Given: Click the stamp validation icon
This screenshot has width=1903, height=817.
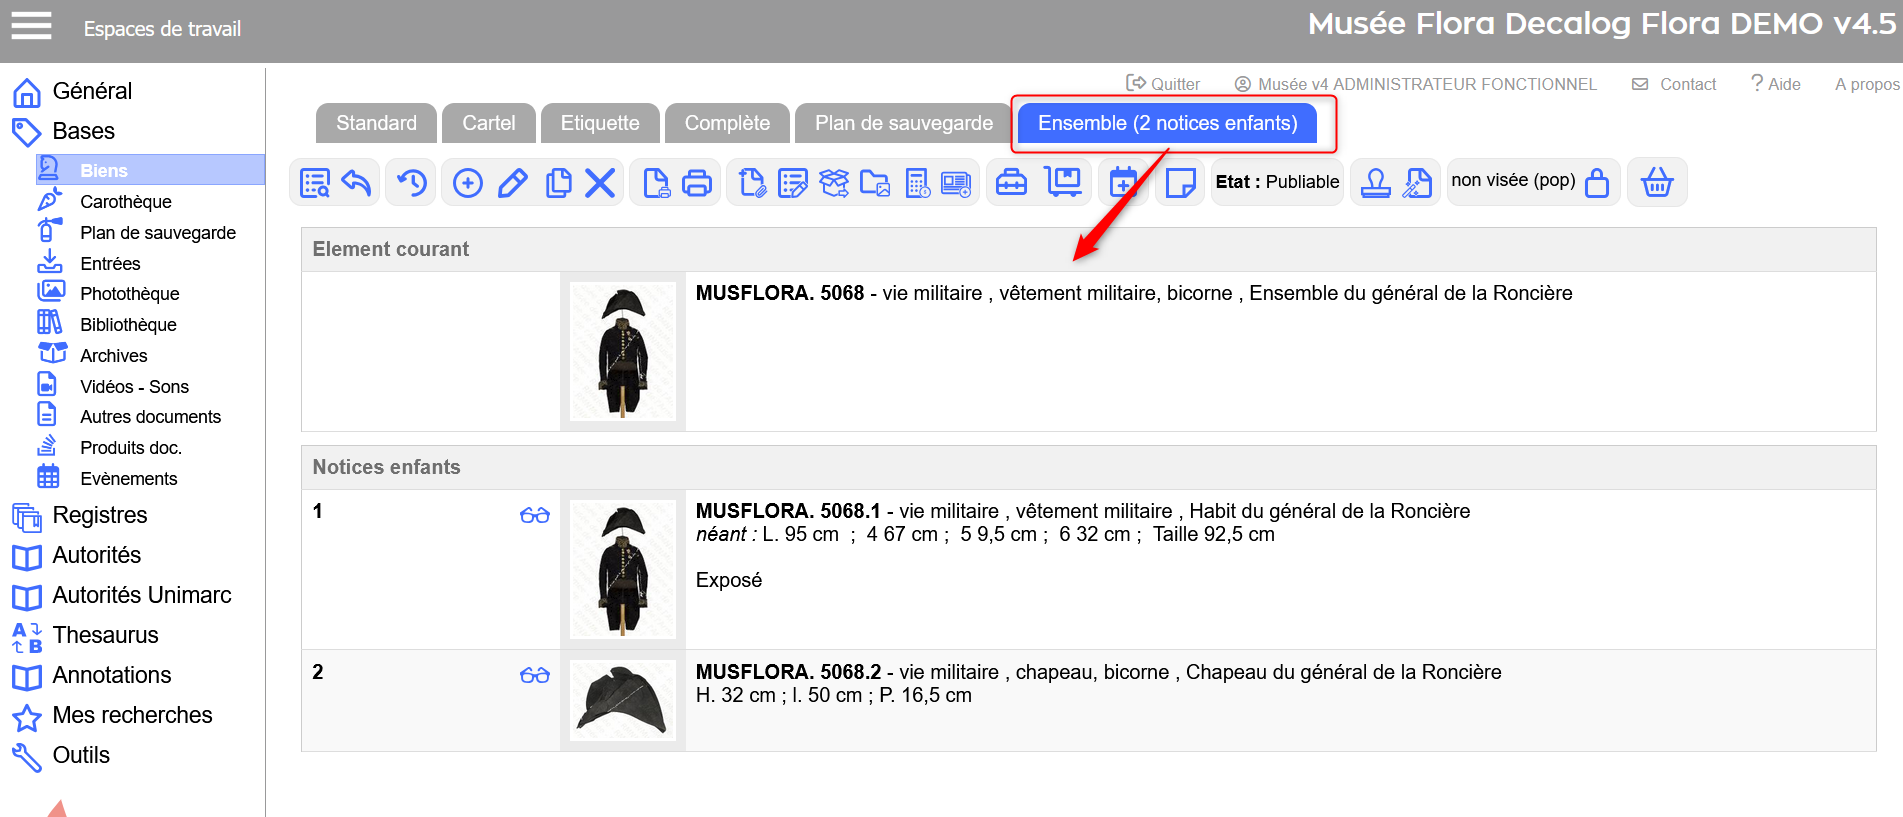Looking at the screenshot, I should click(1375, 183).
